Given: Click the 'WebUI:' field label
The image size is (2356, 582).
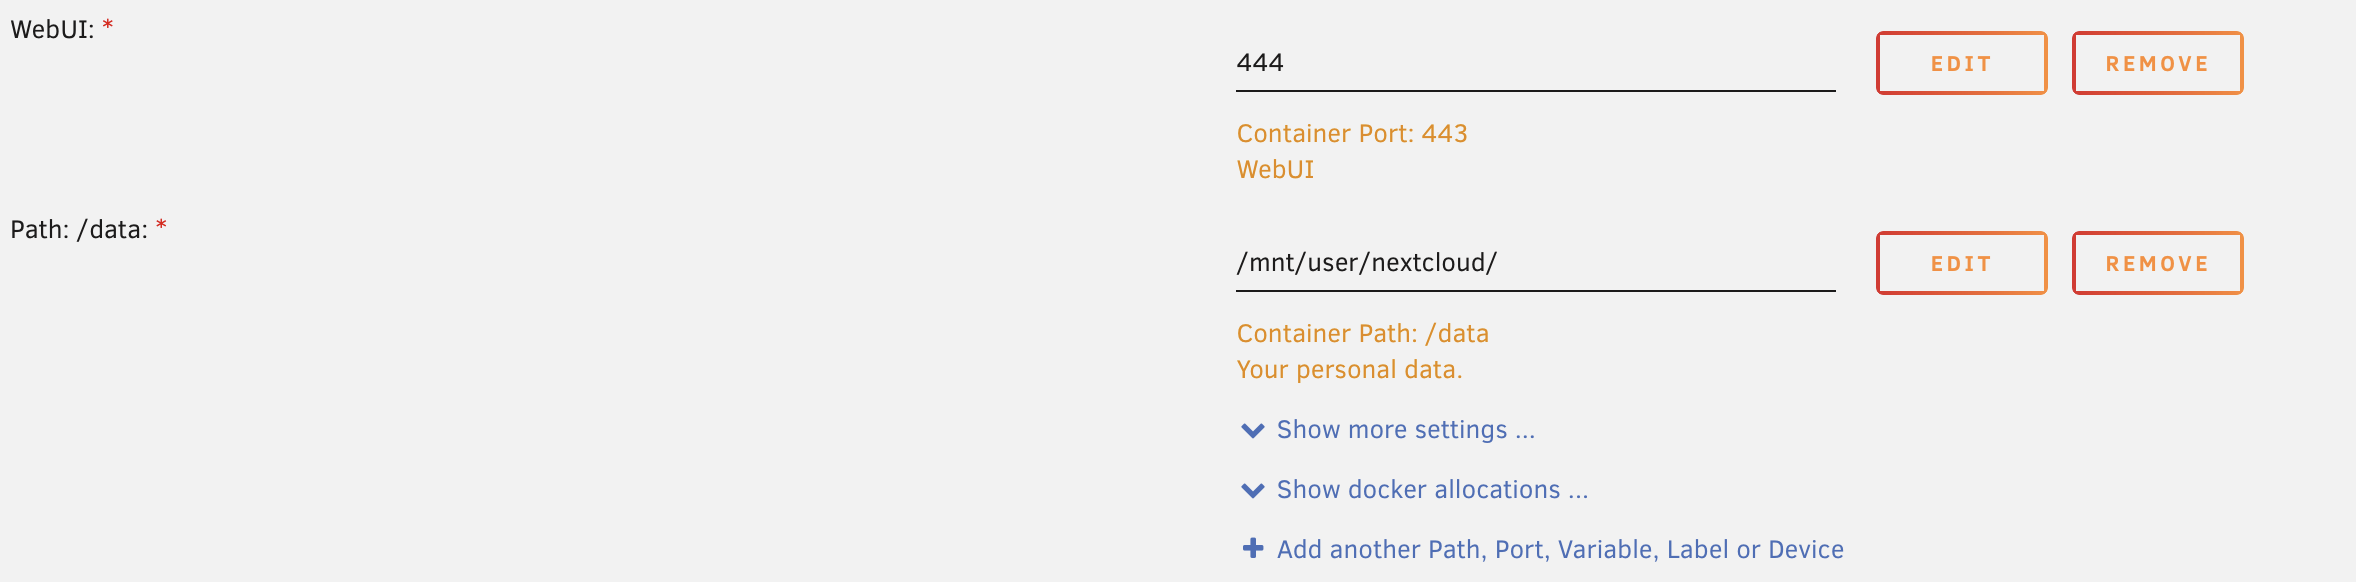Looking at the screenshot, I should 52,30.
